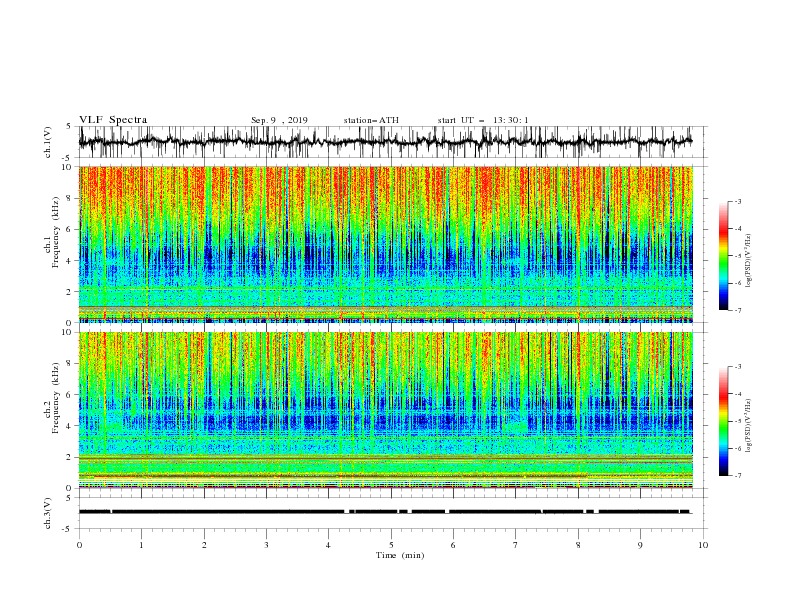The width and height of the screenshot is (792, 612).
Task: Click the '10' tick of ch.1 frequency axis
Action: (x=67, y=167)
